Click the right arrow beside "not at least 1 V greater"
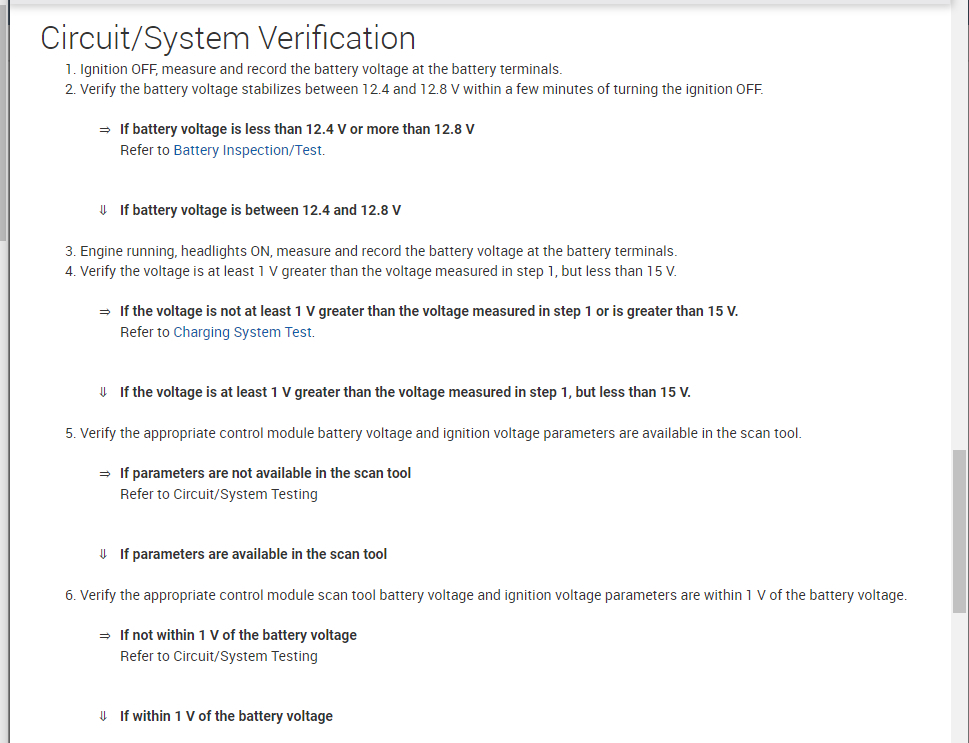 [x=104, y=312]
